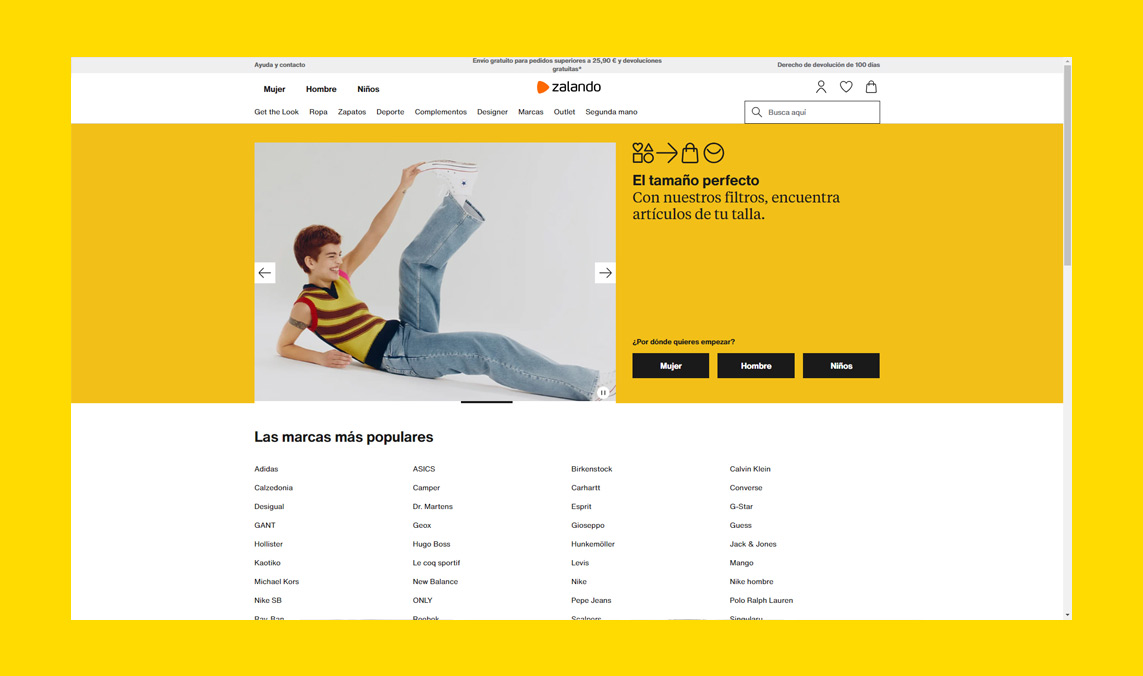Open Kaotiko brand link
The height and width of the screenshot is (676, 1143).
tap(267, 563)
